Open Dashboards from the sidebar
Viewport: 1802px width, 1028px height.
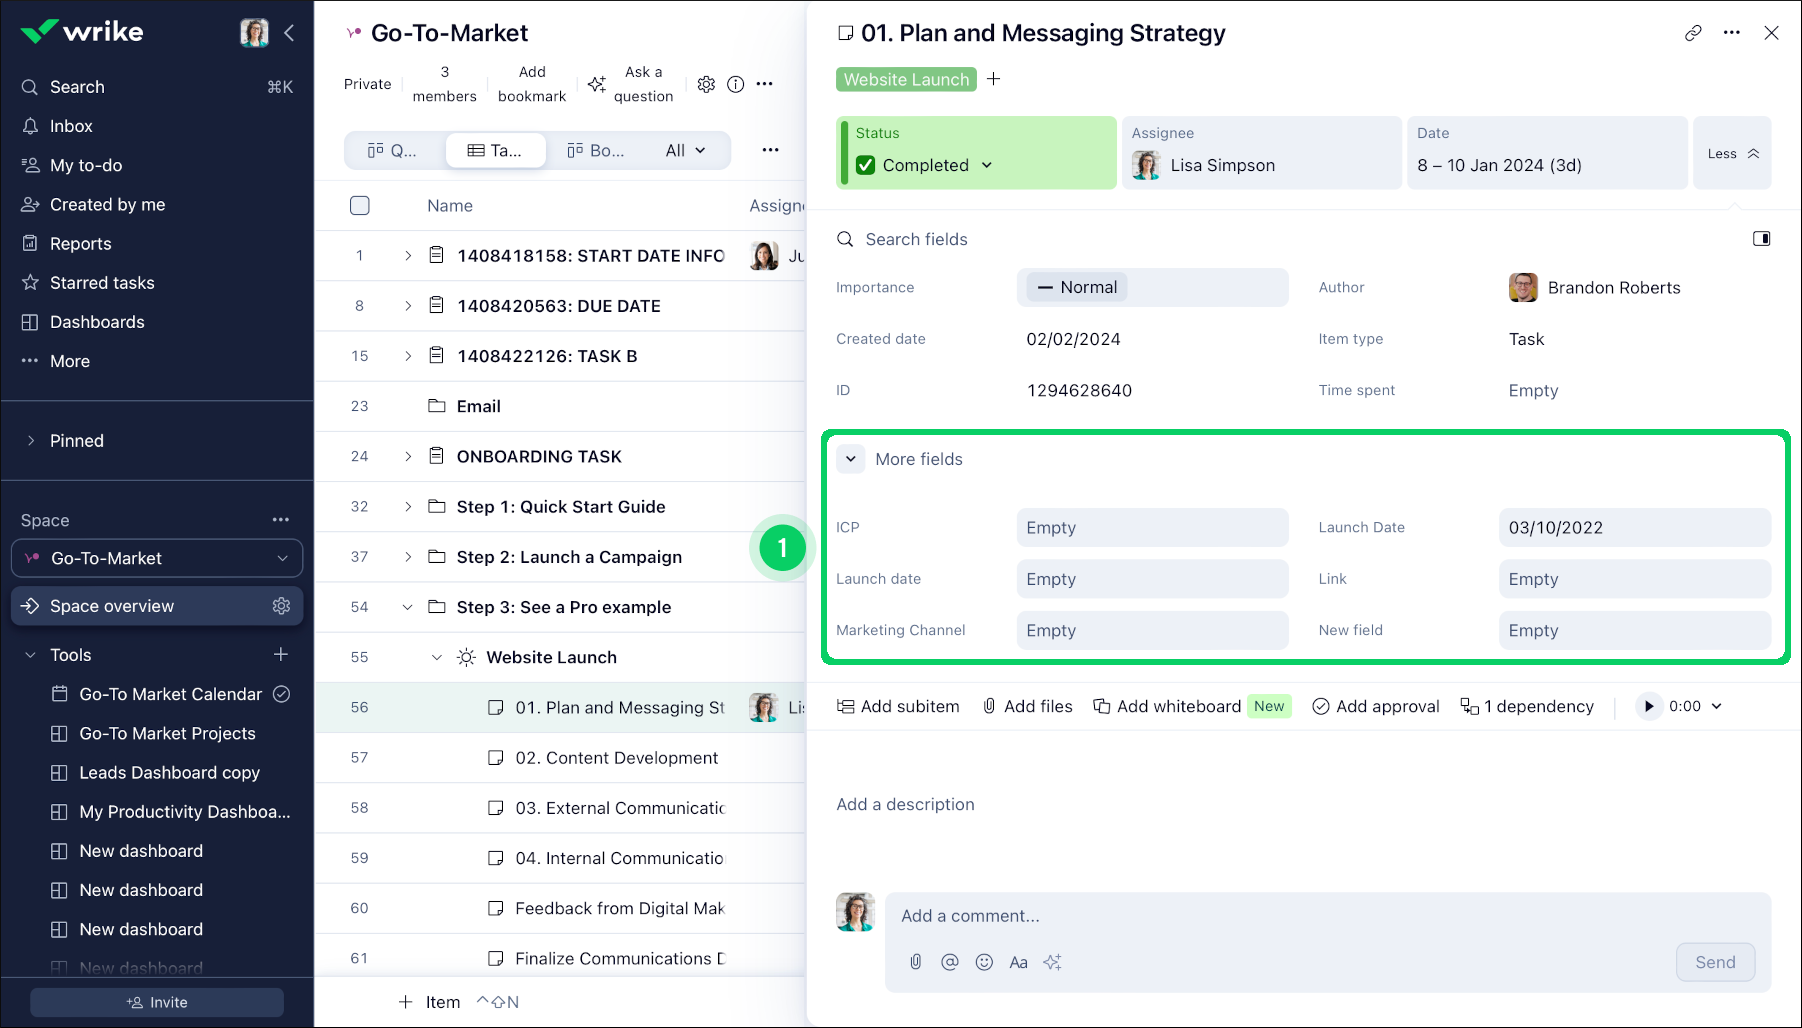pyautogui.click(x=96, y=321)
